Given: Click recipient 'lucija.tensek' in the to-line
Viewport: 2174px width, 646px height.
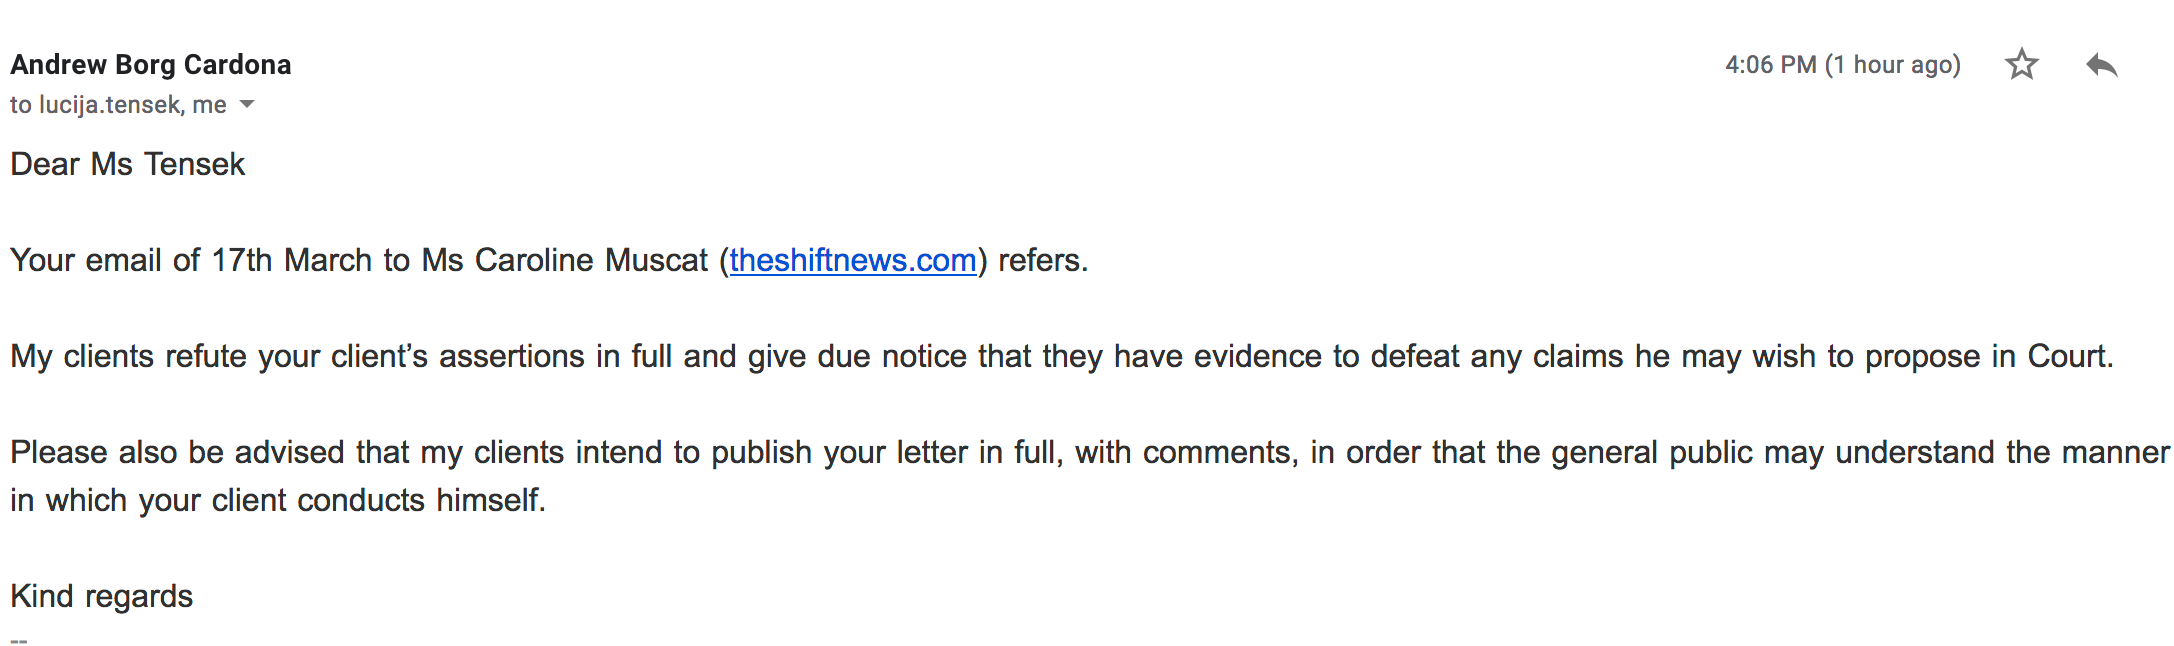Looking at the screenshot, I should click(110, 105).
